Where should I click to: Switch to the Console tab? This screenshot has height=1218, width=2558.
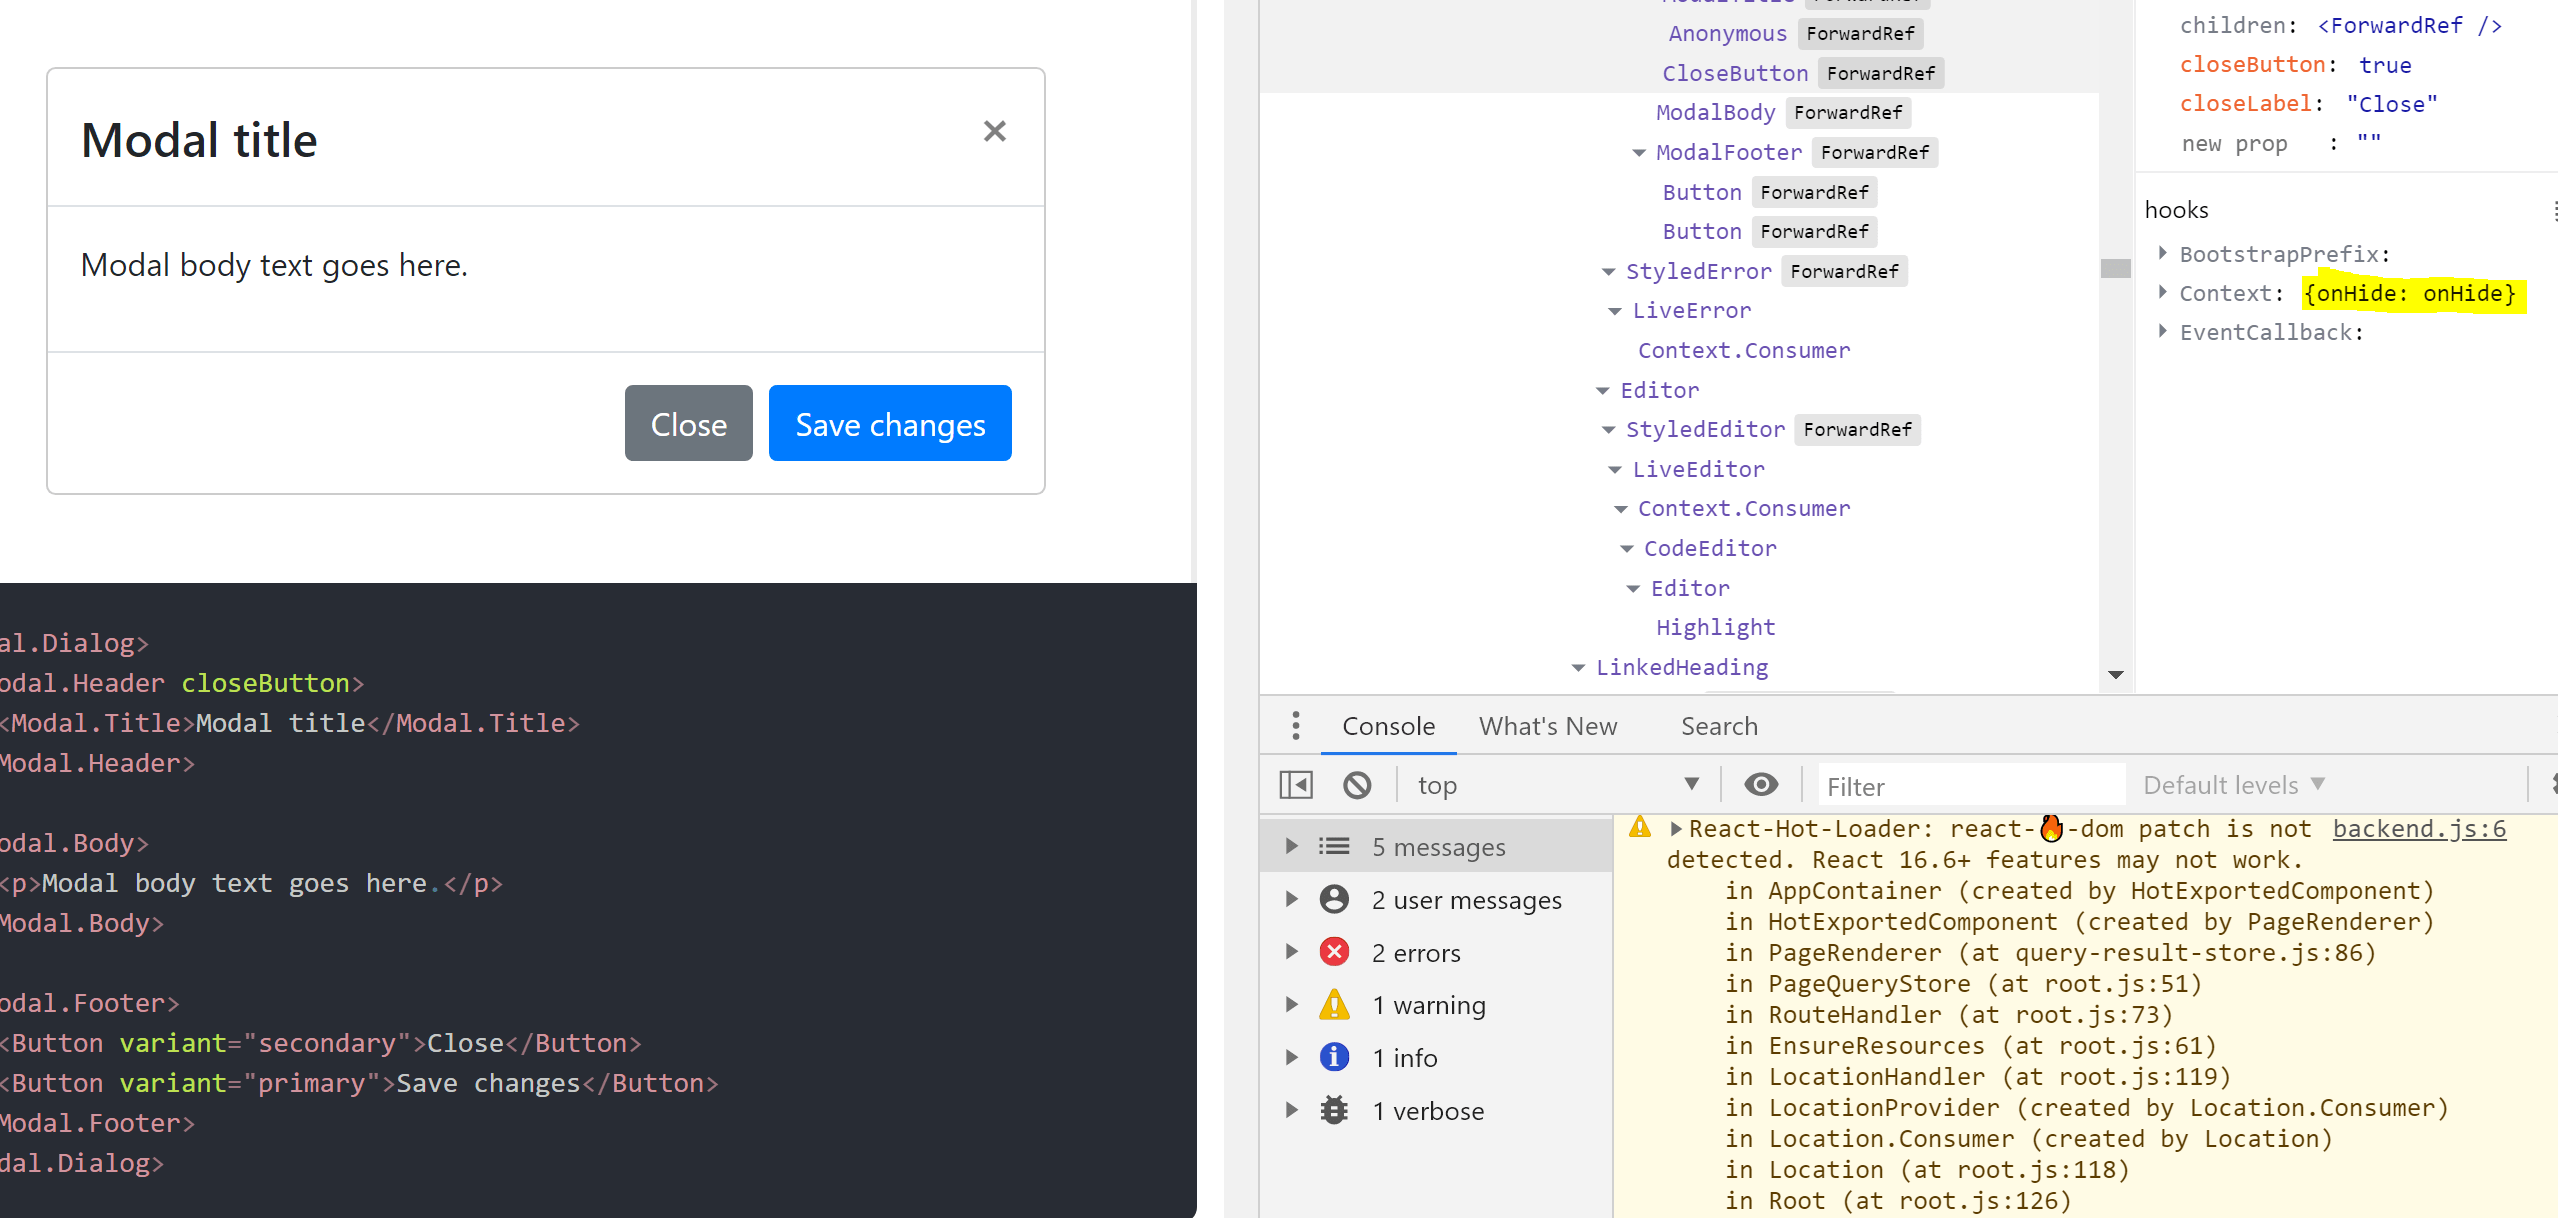coord(1388,726)
